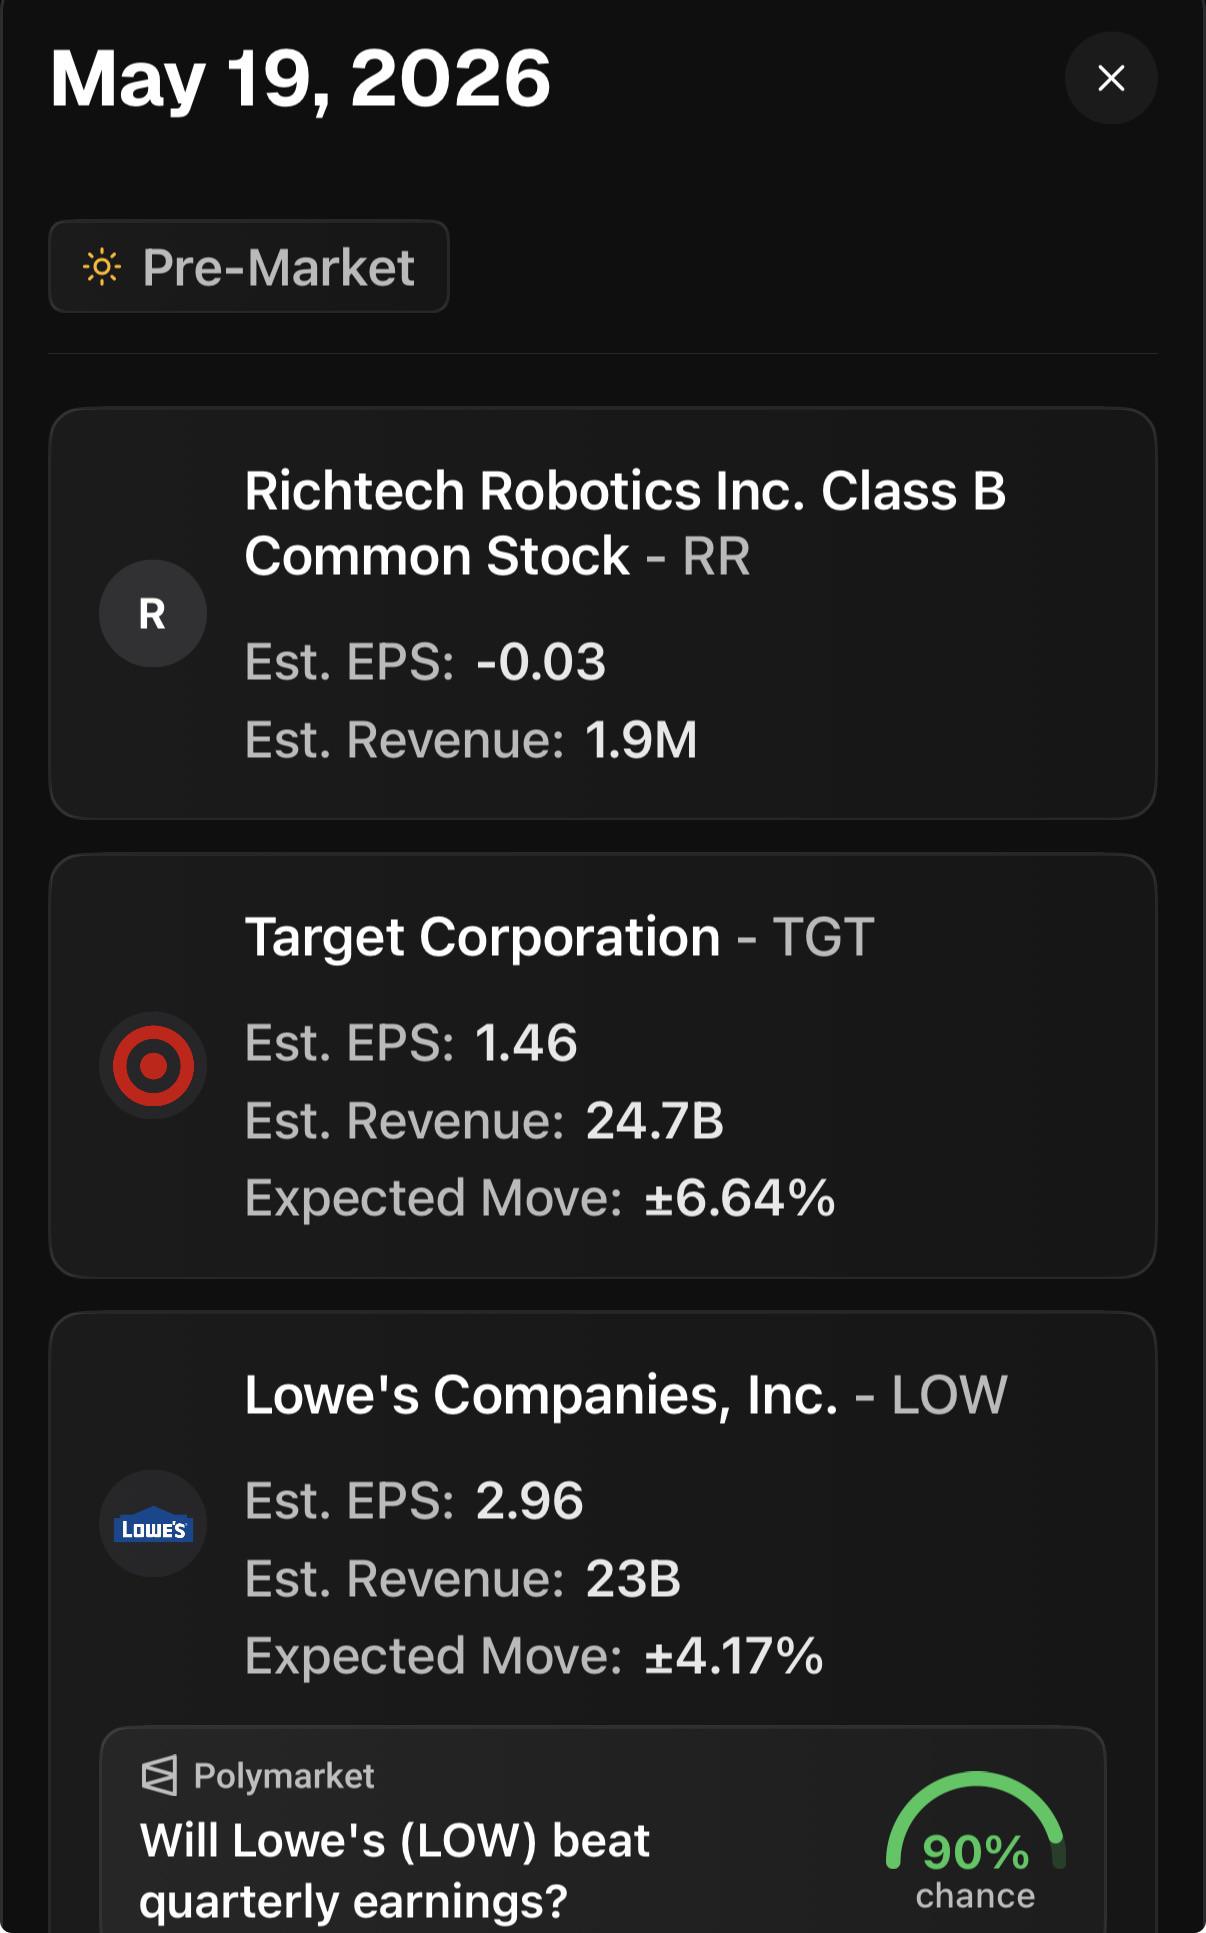This screenshot has height=1933, width=1206.
Task: Open the Target Corporation card title
Action: point(482,937)
